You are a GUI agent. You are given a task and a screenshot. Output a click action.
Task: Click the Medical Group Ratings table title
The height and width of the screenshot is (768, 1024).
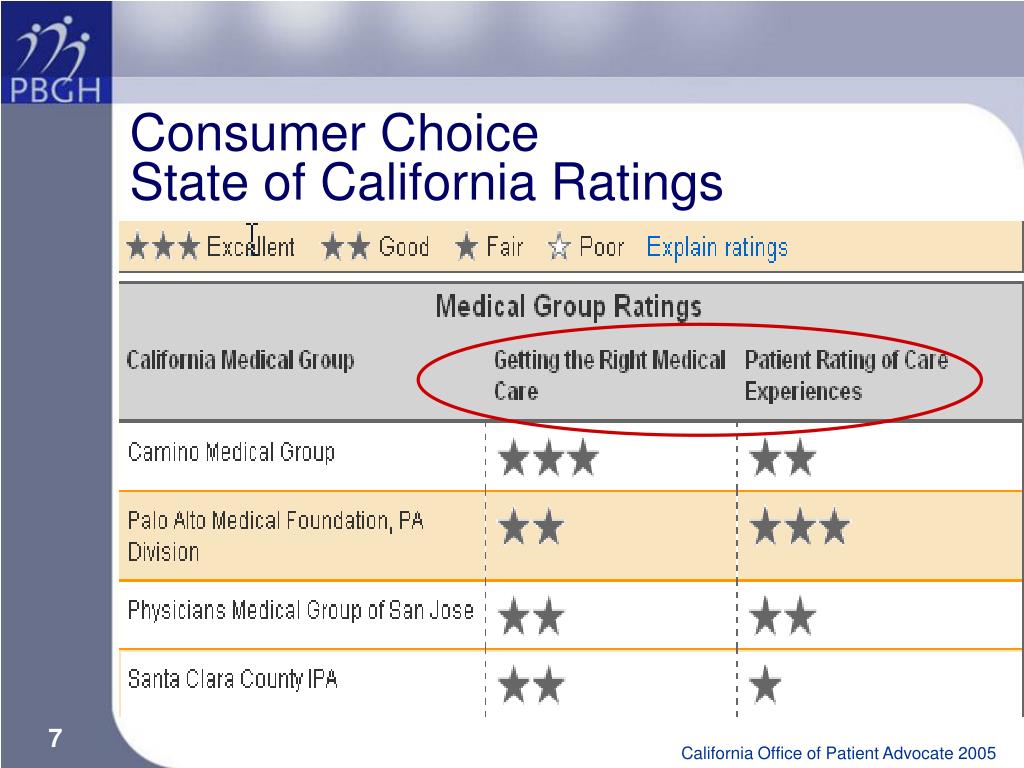(568, 306)
